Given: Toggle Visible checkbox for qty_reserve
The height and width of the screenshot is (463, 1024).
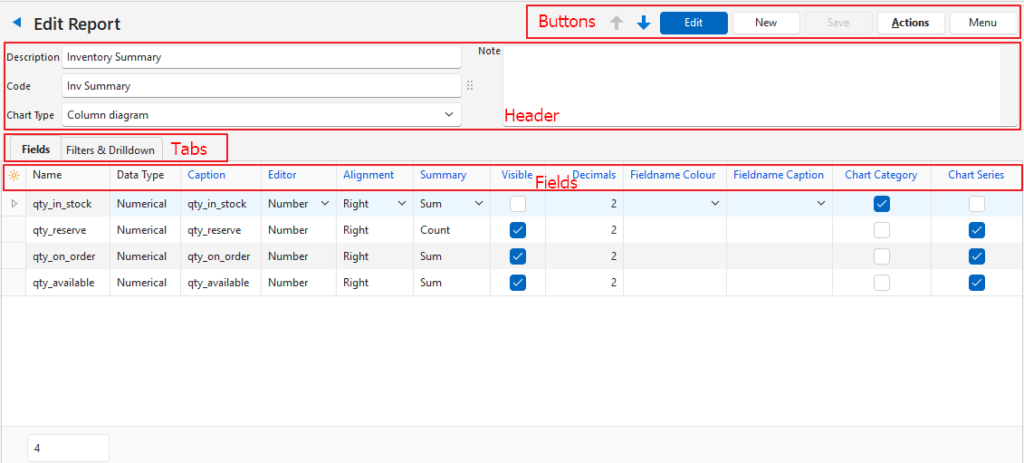Looking at the screenshot, I should tap(518, 230).
